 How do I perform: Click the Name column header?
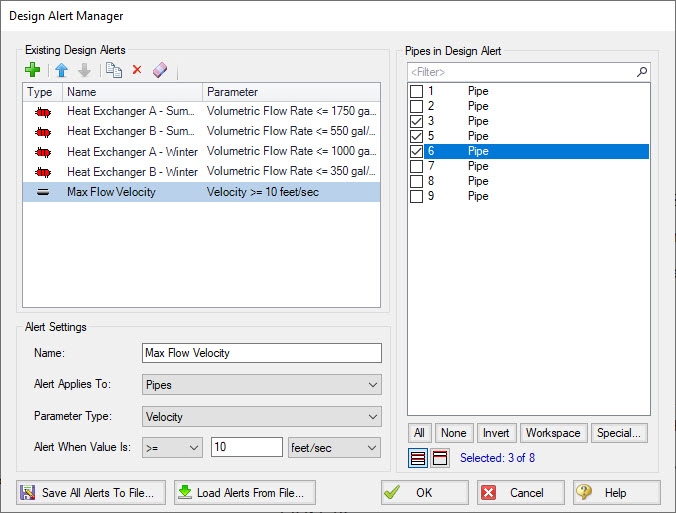pos(132,92)
